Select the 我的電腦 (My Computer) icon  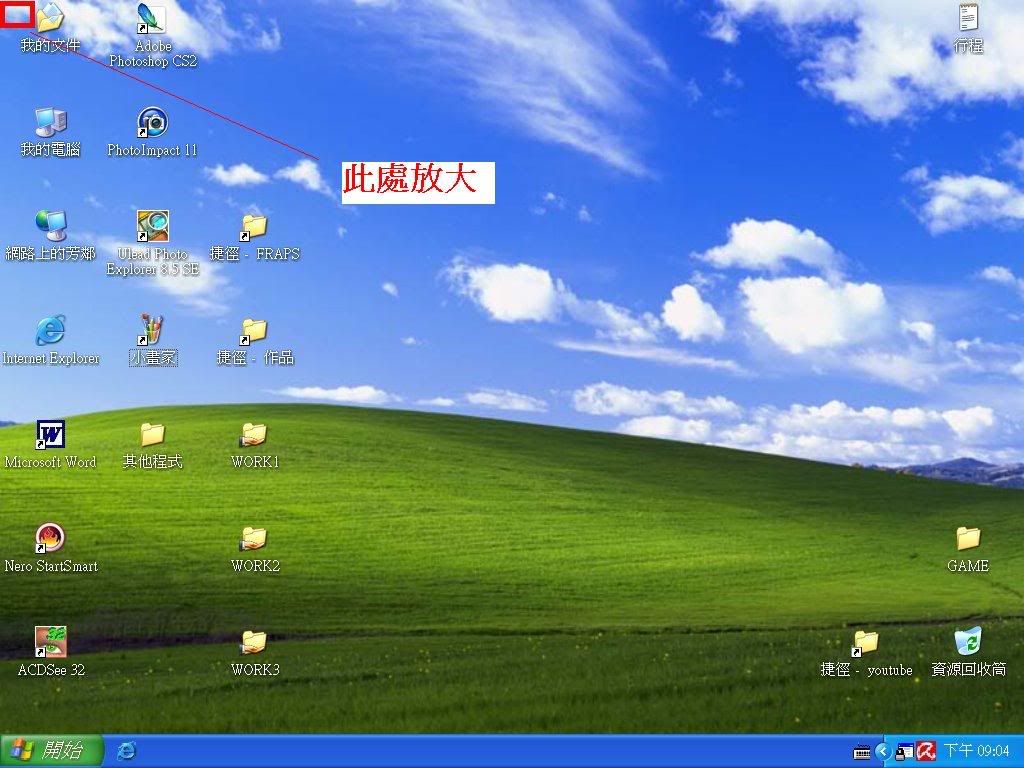click(50, 124)
